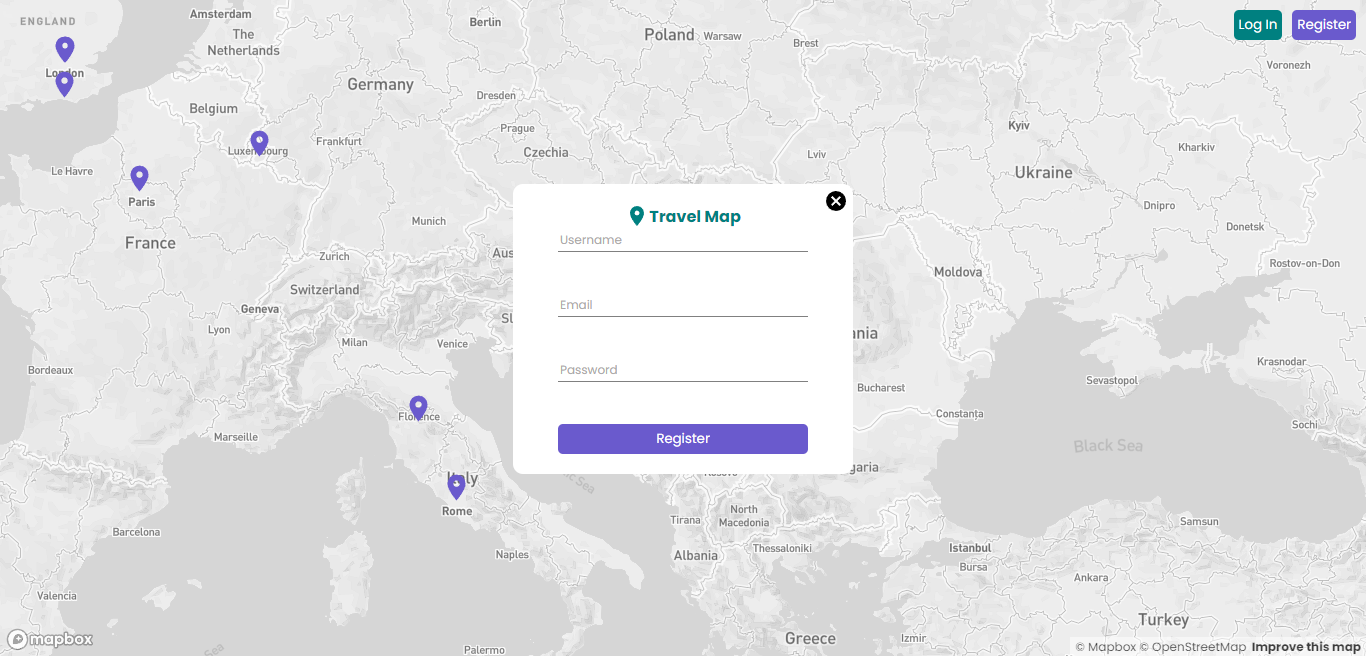Click the pin icon beside Travel Map title
This screenshot has height=656, width=1366.
pos(636,215)
